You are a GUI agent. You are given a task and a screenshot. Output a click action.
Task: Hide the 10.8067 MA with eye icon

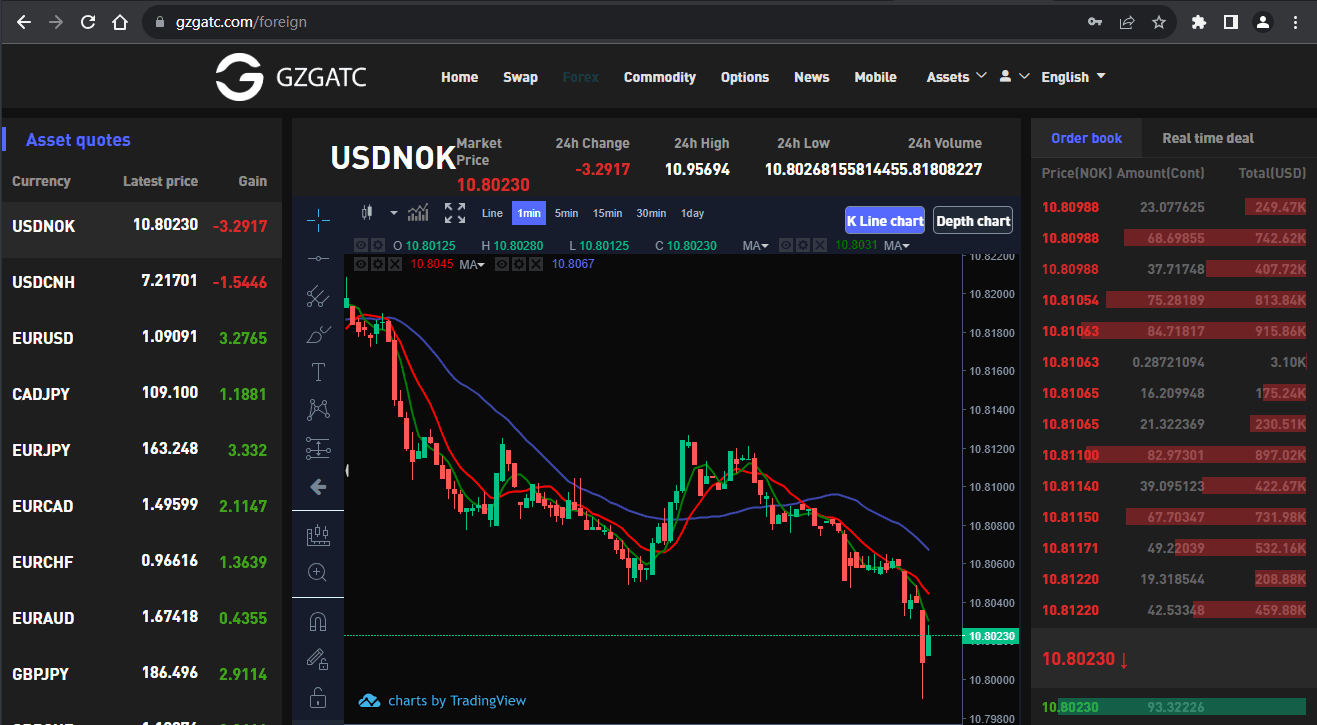(501, 264)
